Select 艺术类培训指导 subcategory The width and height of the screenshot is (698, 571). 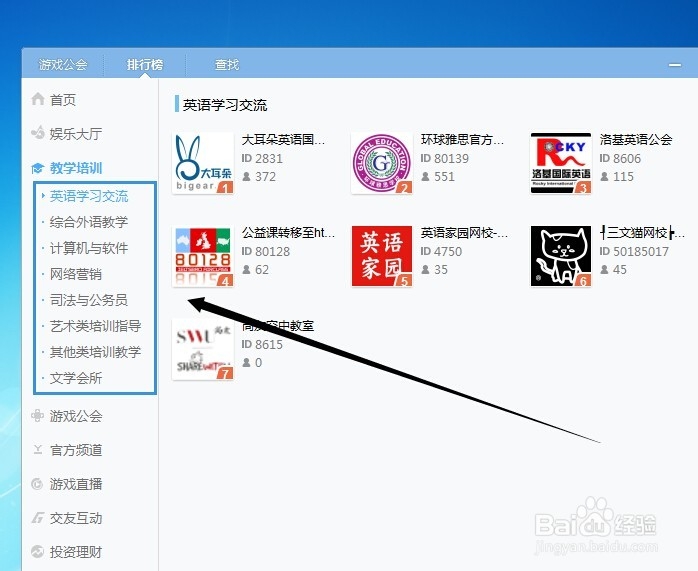pos(96,326)
